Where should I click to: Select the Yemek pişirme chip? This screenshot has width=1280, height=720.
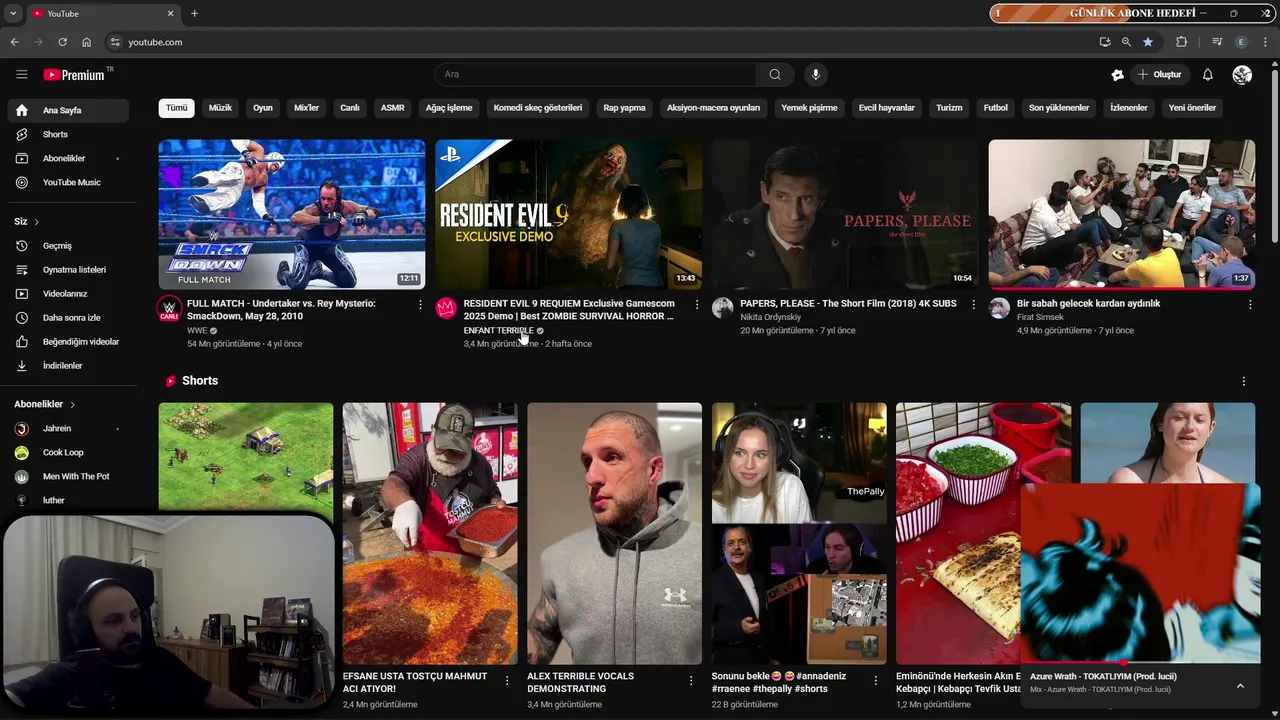[x=809, y=108]
